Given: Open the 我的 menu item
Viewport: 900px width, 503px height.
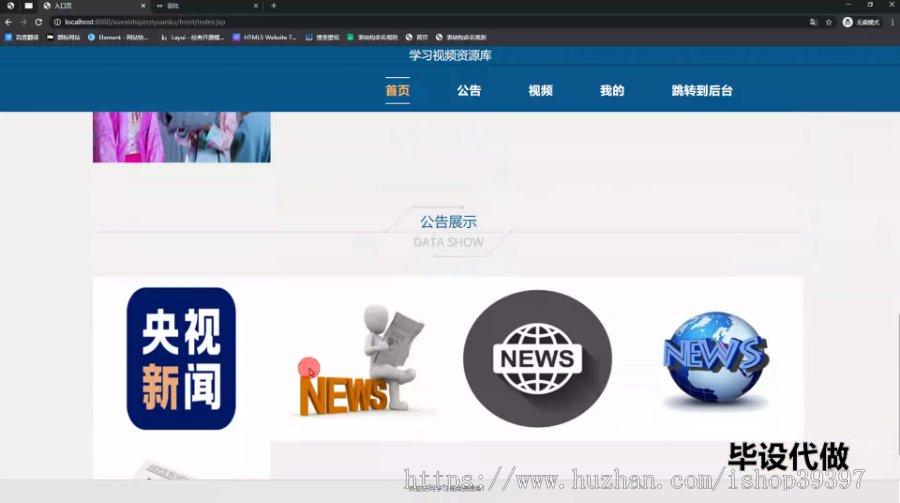Looking at the screenshot, I should point(612,90).
